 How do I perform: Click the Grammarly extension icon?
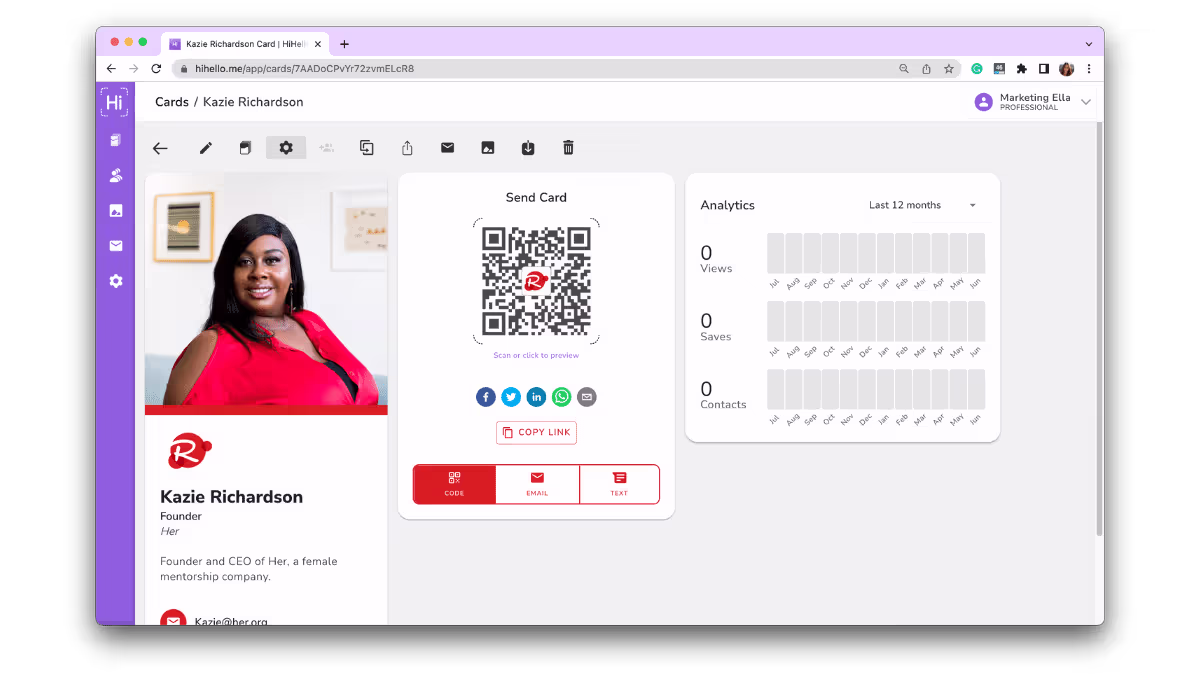click(977, 69)
